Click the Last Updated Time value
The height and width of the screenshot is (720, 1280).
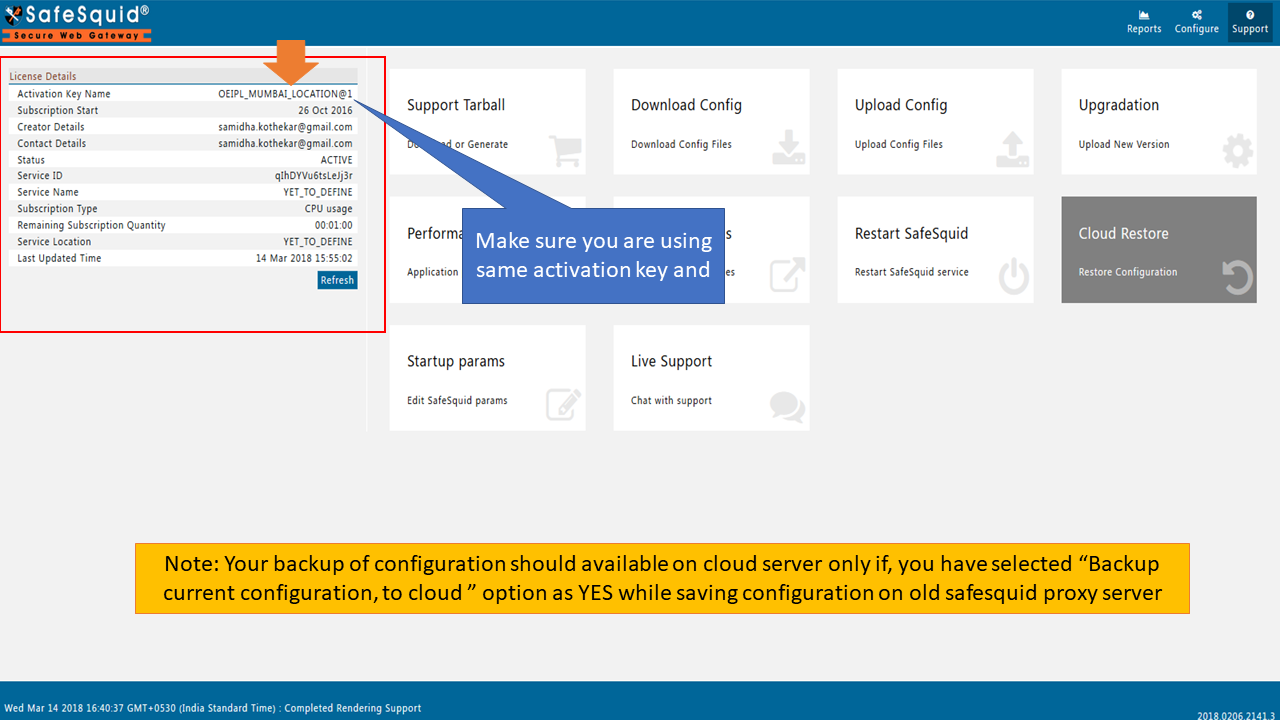(x=304, y=258)
